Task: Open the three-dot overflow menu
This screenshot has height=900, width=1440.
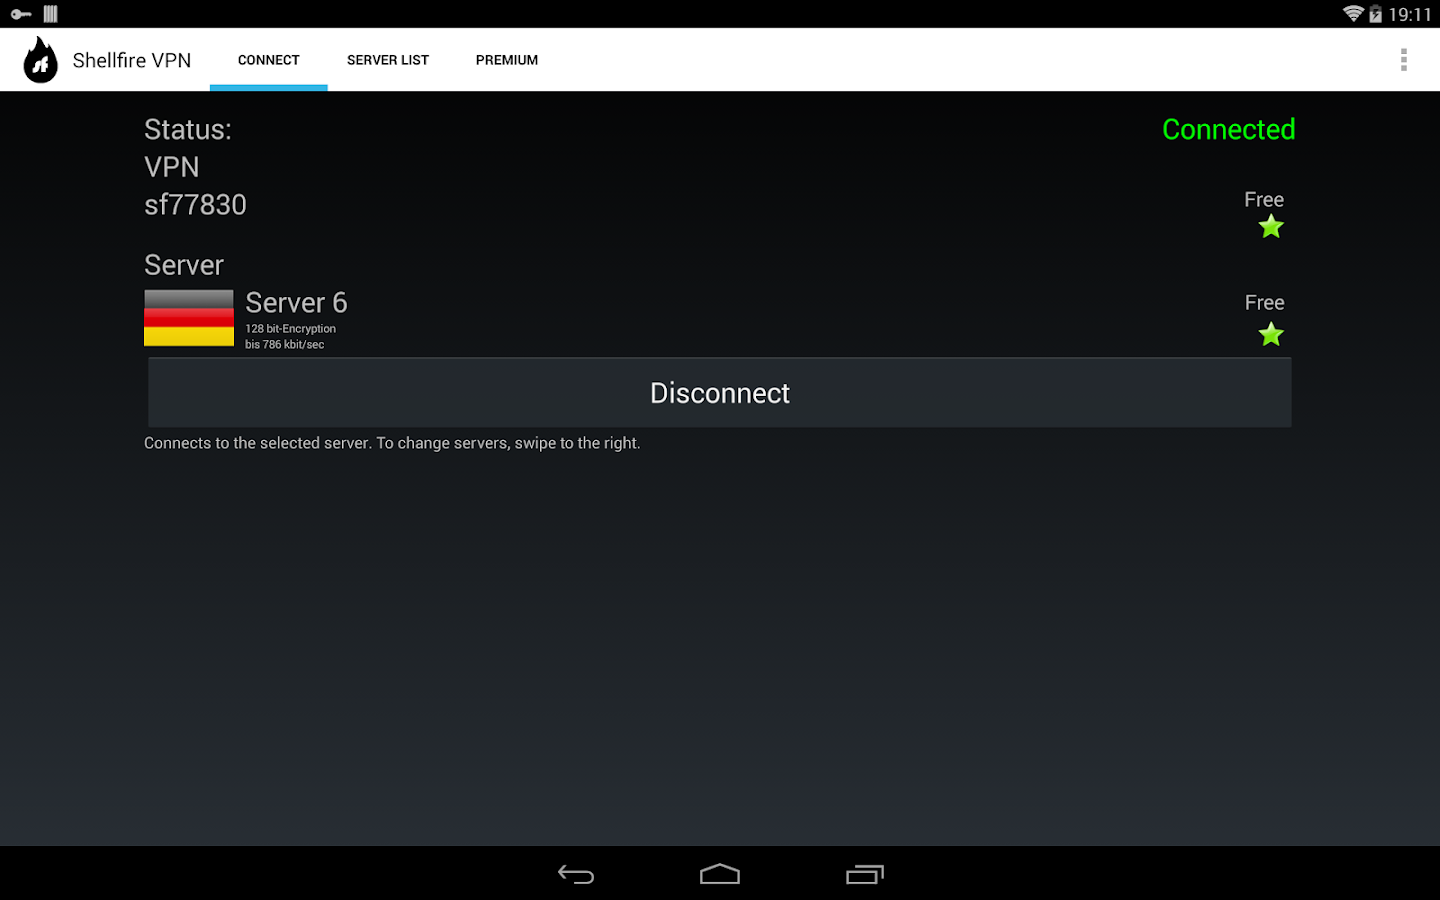Action: tap(1404, 60)
